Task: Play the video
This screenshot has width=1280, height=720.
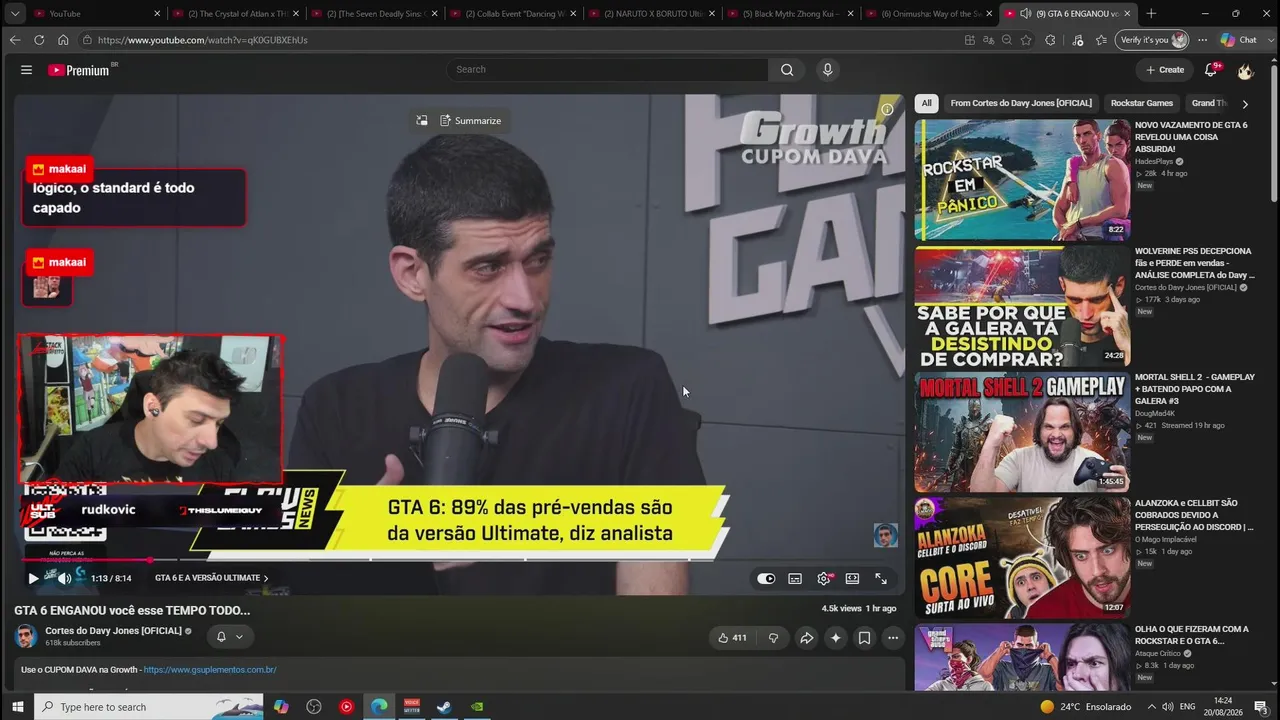Action: point(33,578)
